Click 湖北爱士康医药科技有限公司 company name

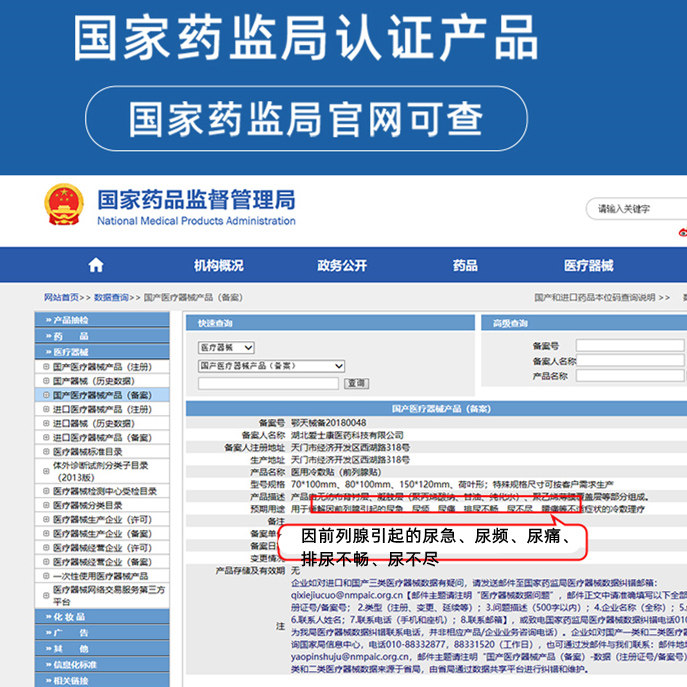pyautogui.click(x=347, y=435)
